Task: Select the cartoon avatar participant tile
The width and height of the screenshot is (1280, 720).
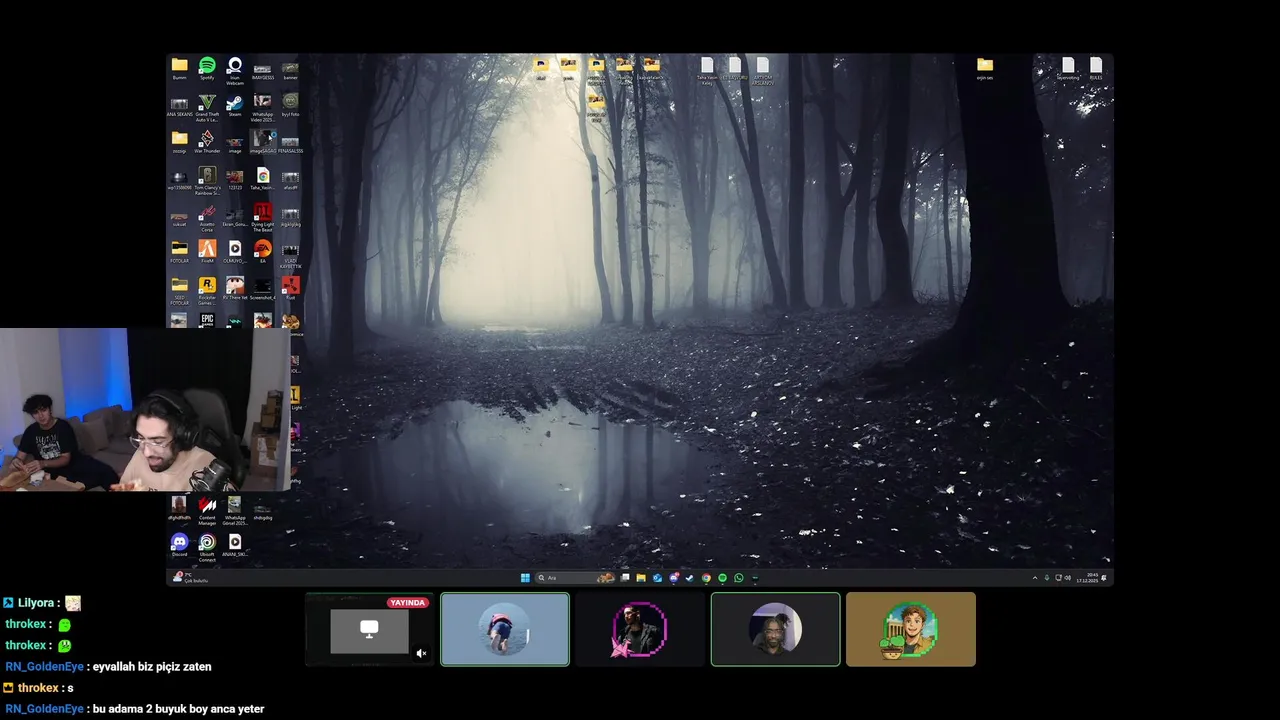Action: click(x=910, y=630)
